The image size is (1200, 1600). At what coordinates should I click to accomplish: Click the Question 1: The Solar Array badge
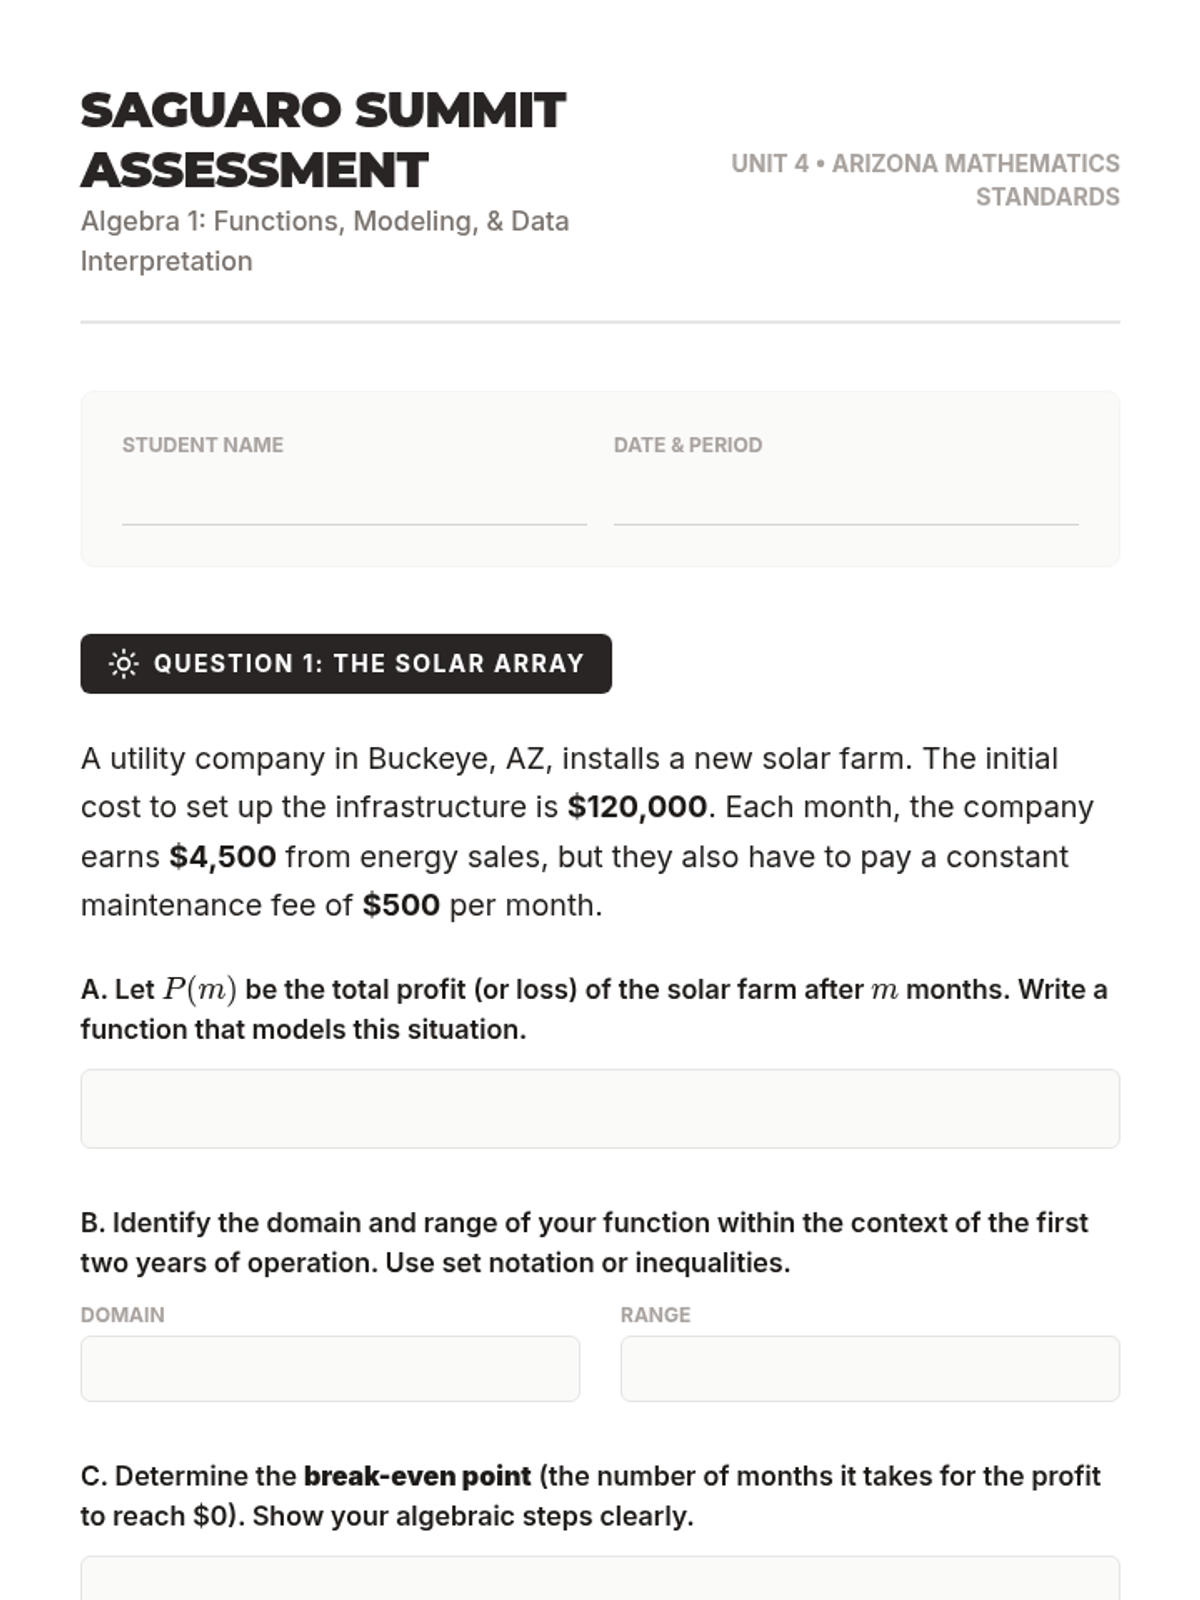point(346,664)
